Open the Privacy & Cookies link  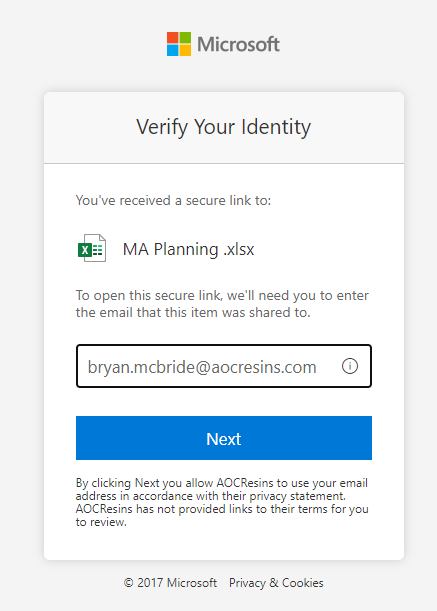coord(276,583)
